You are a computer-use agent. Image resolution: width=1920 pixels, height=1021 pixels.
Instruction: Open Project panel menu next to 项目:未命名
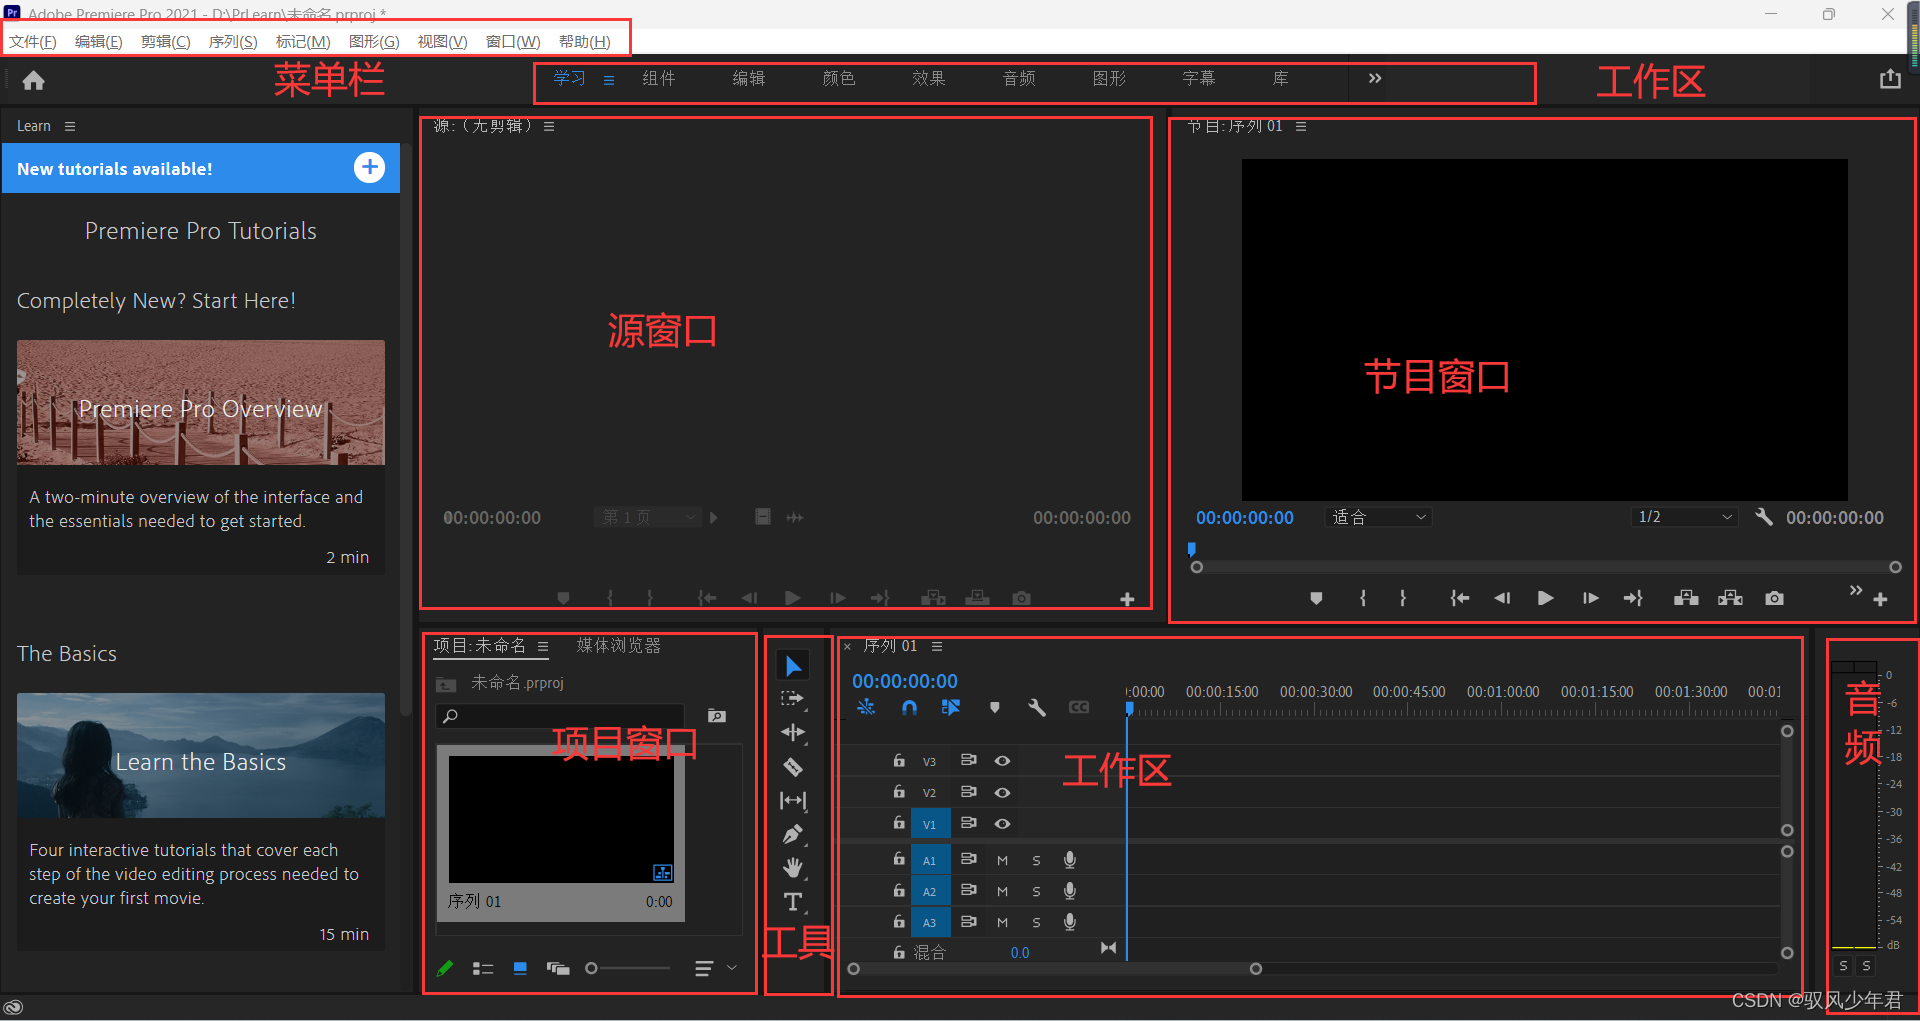coord(543,646)
